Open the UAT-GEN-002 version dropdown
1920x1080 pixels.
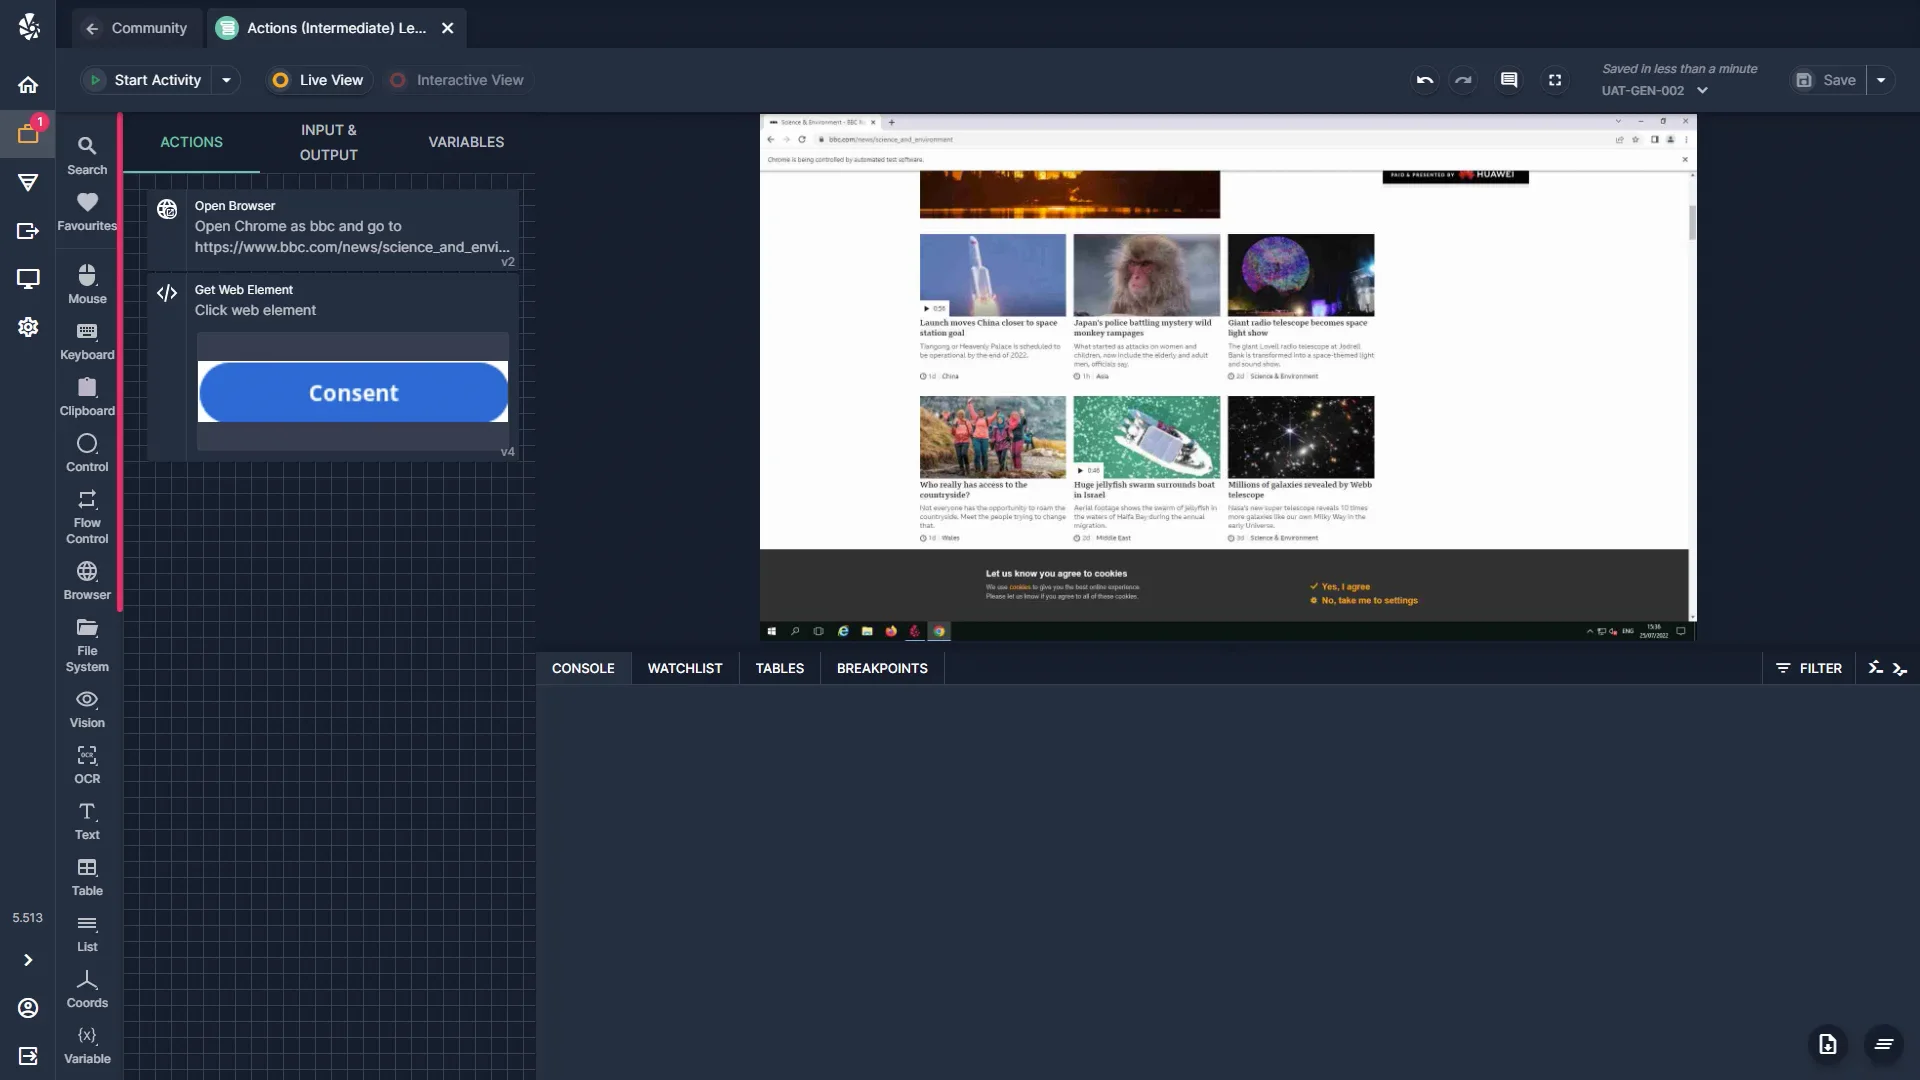tap(1703, 90)
